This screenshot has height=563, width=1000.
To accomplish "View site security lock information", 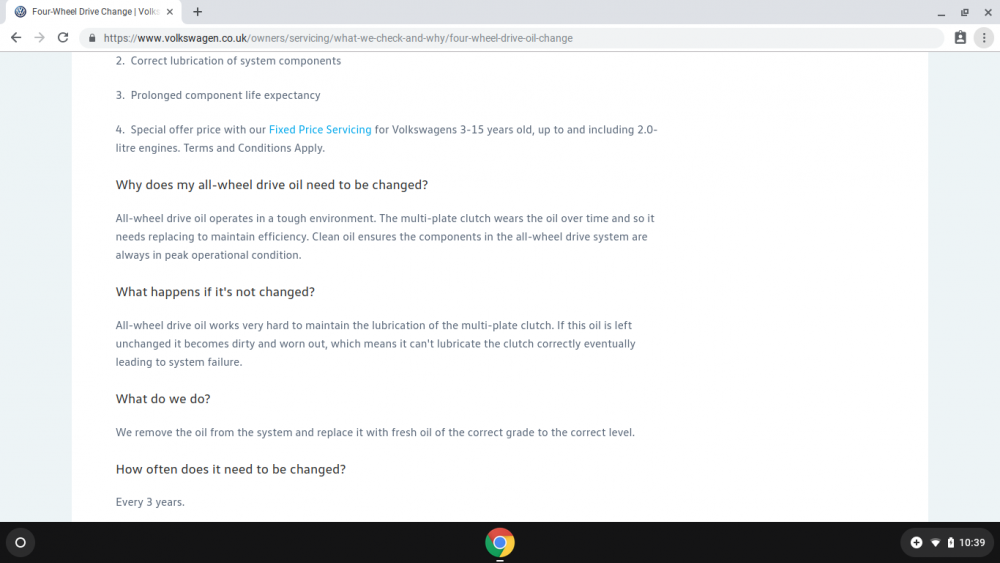I will (x=92, y=38).
